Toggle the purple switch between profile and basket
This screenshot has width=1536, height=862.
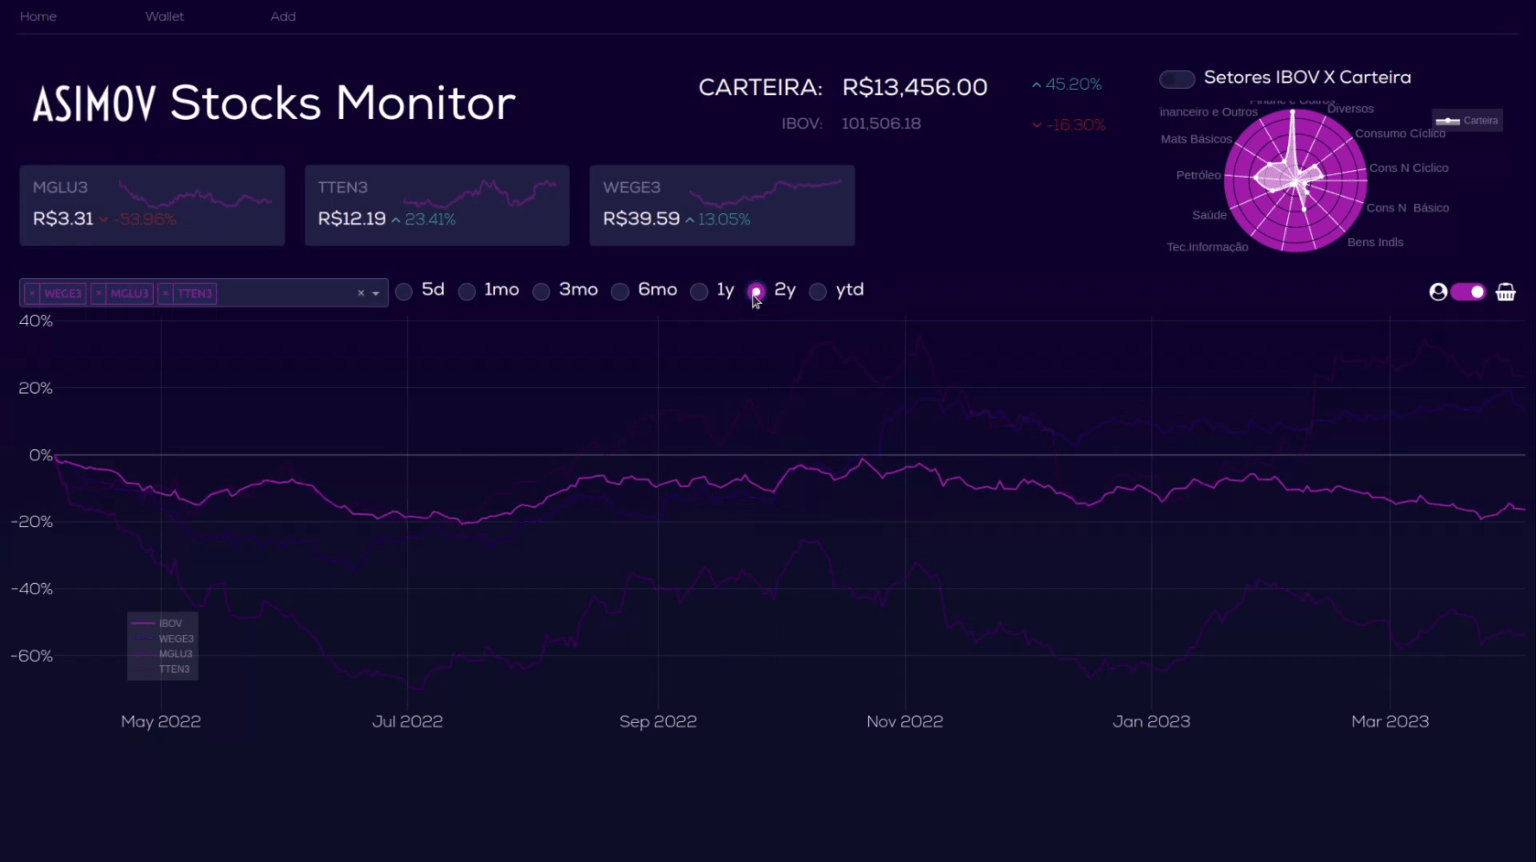(1468, 292)
